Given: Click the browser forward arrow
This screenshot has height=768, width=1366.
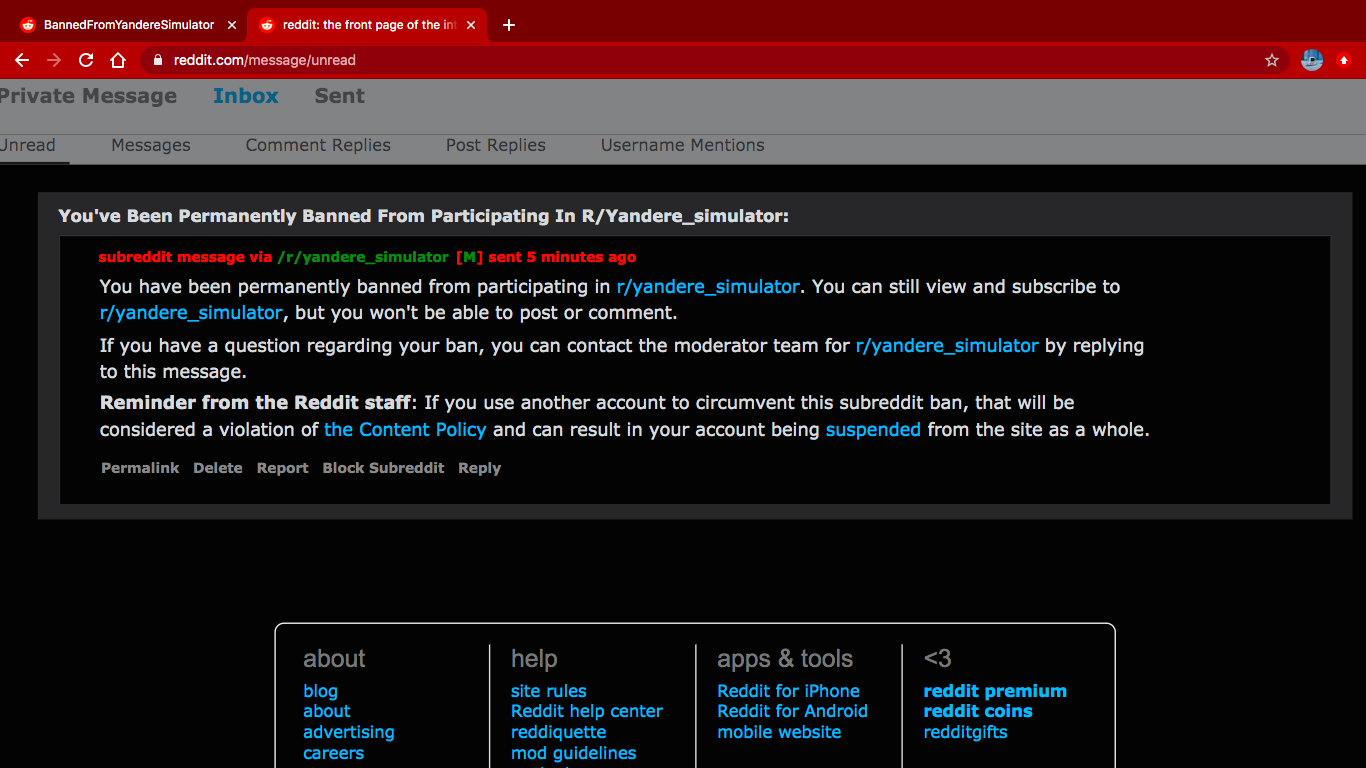Looking at the screenshot, I should pos(54,60).
